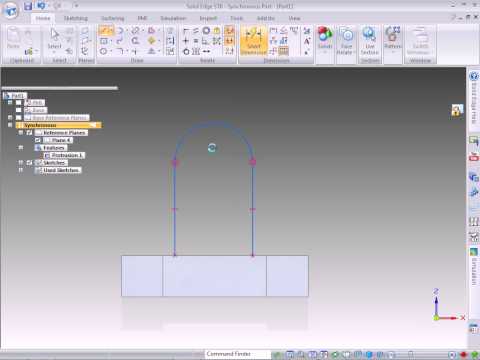Switch to the Home ribbon tab
Viewport: 480px width, 360px height.
43,18
